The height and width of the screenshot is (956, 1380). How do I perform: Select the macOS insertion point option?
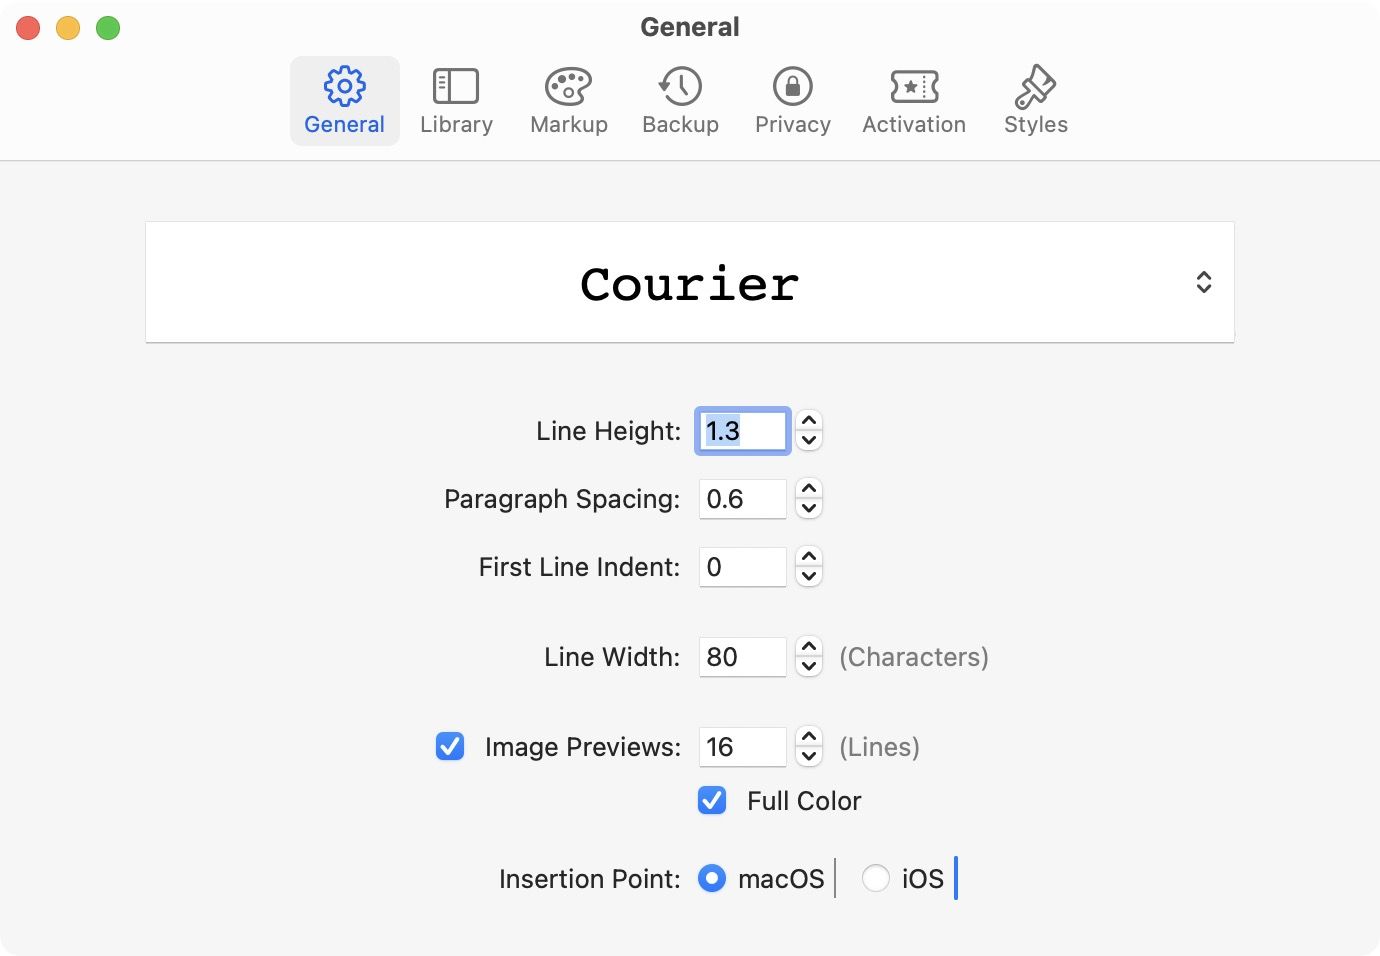(x=712, y=878)
